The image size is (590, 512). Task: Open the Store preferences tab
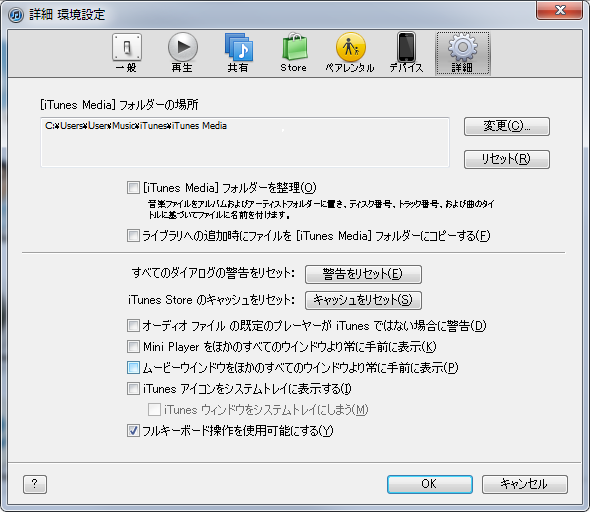(x=294, y=53)
